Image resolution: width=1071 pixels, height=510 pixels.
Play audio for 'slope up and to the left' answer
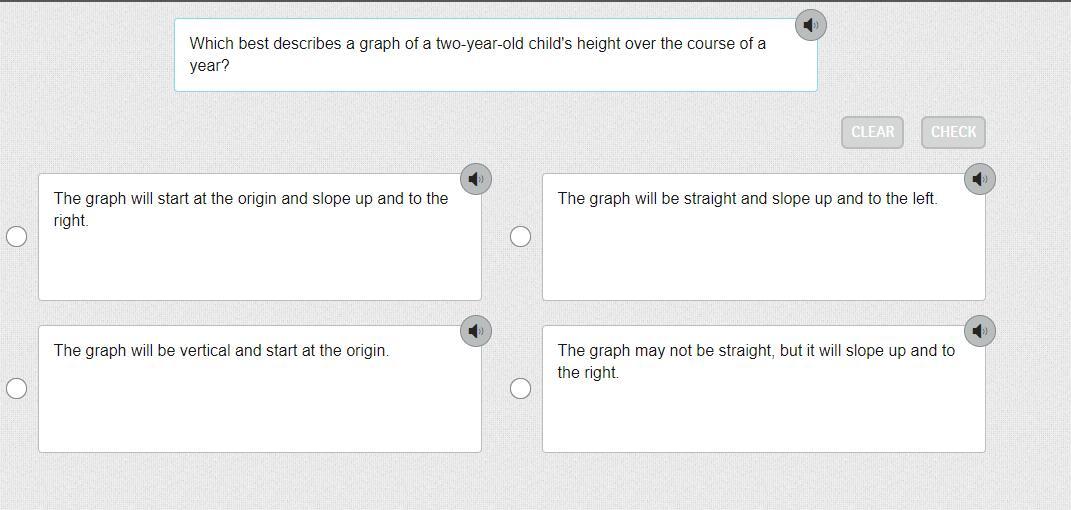pyautogui.click(x=980, y=179)
